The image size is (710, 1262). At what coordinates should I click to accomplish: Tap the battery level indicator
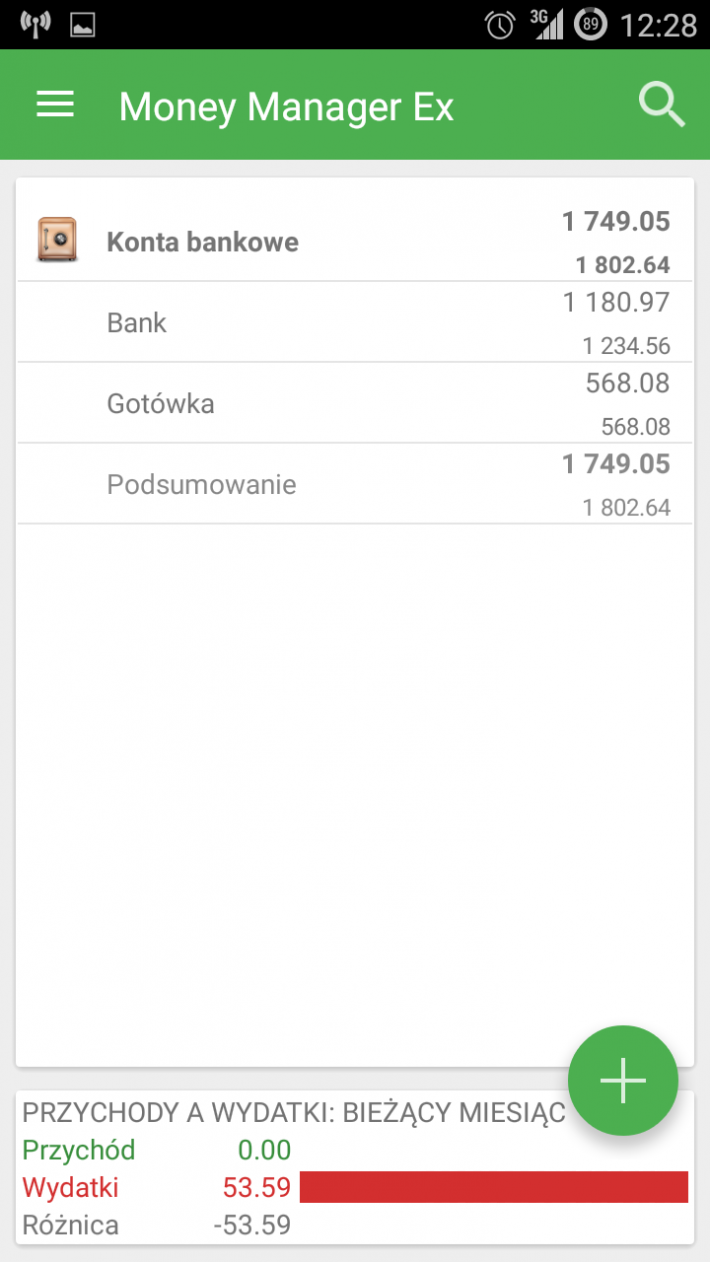click(x=591, y=25)
